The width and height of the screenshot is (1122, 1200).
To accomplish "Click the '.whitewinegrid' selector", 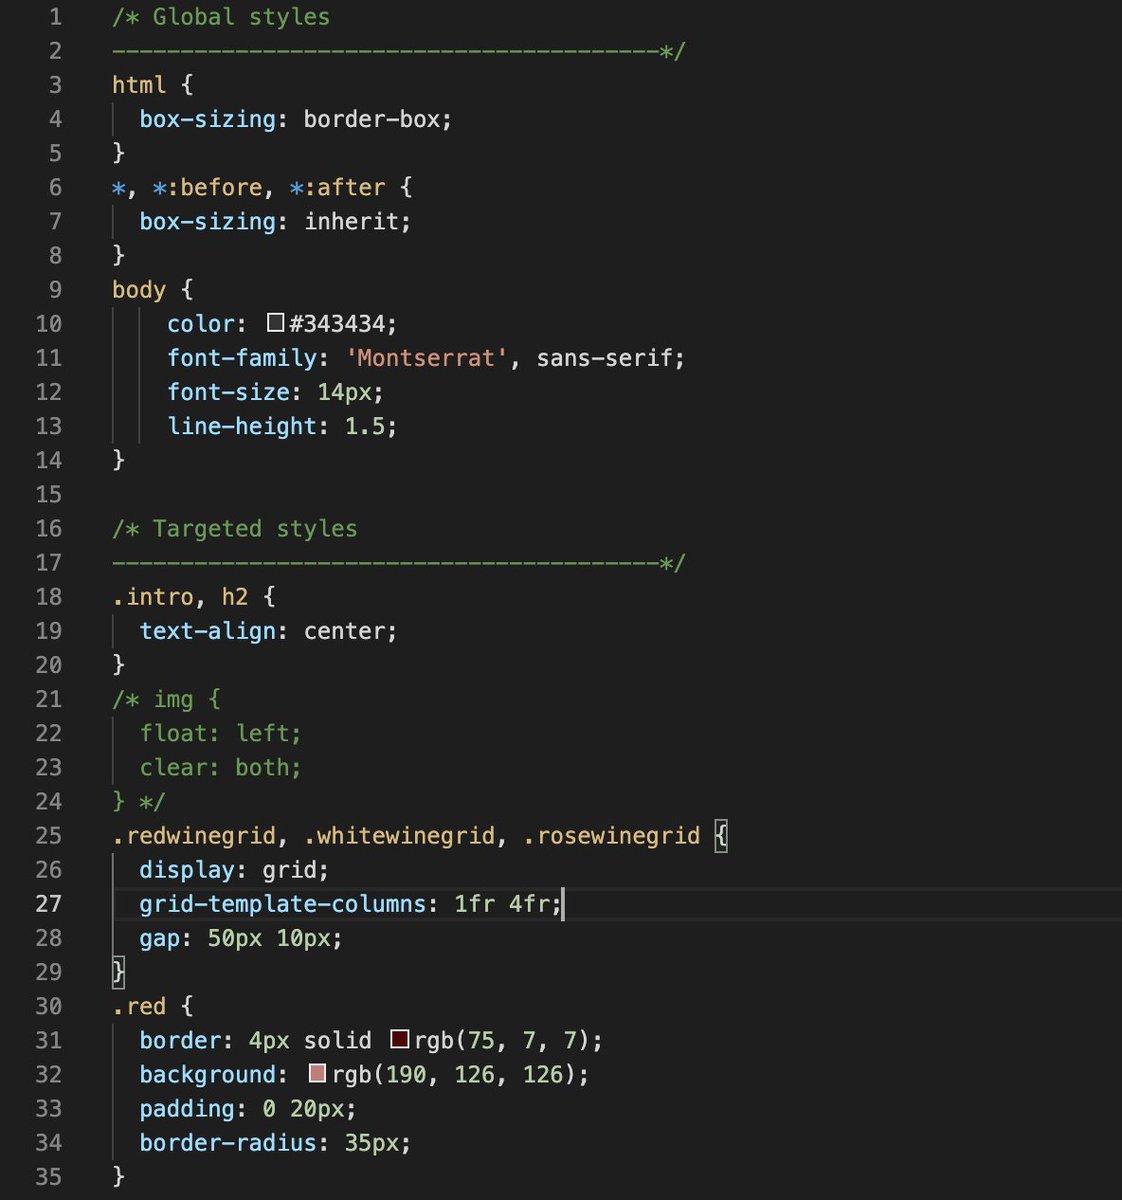I will click(399, 835).
